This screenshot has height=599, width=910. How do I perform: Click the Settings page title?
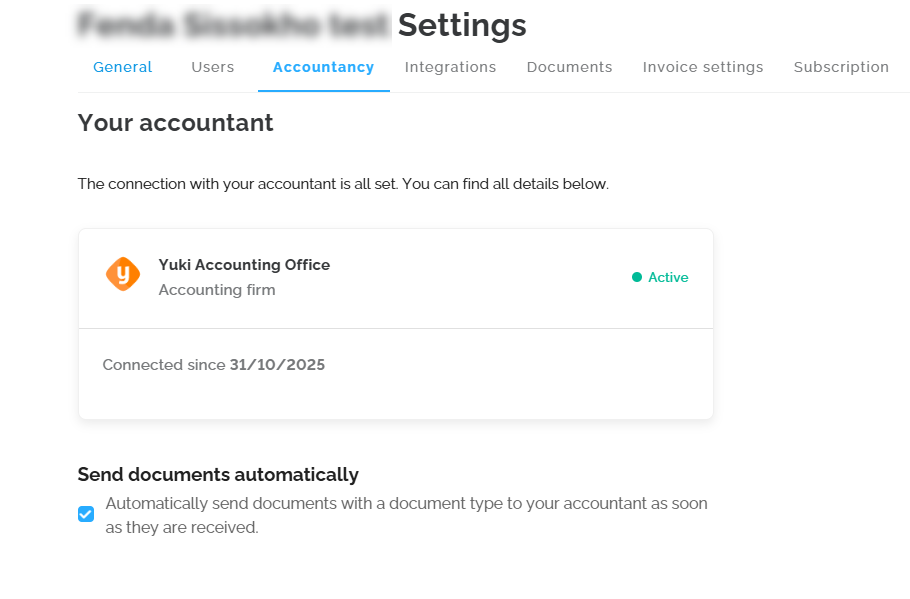tap(461, 25)
